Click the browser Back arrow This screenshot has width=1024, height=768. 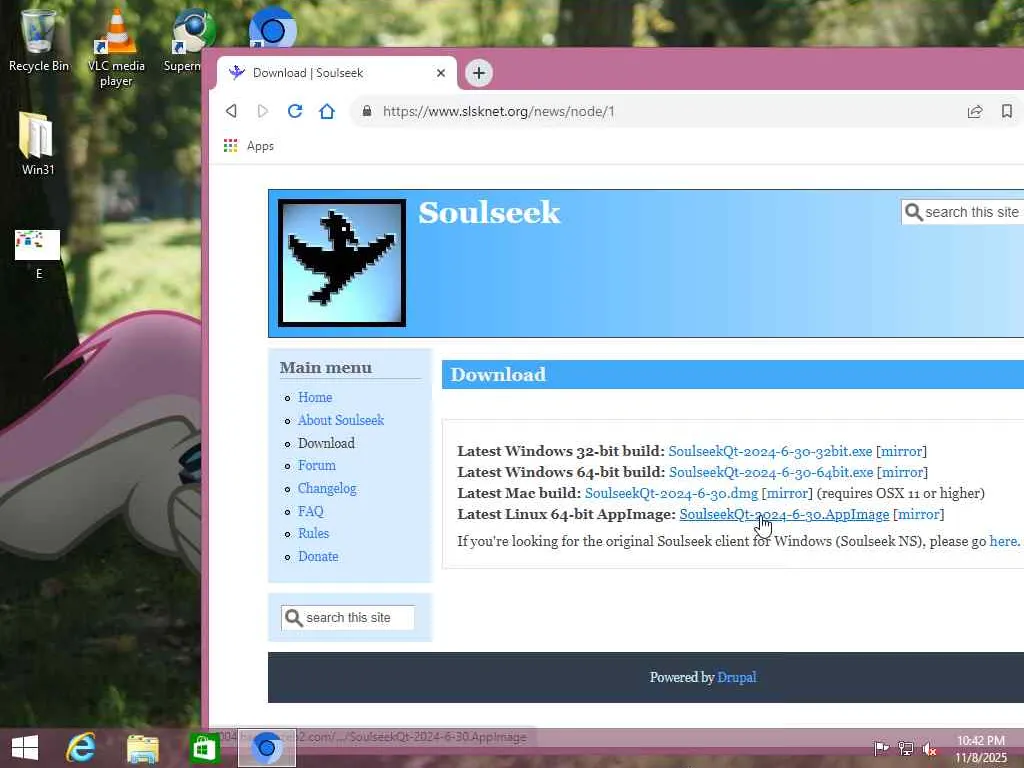pos(231,111)
